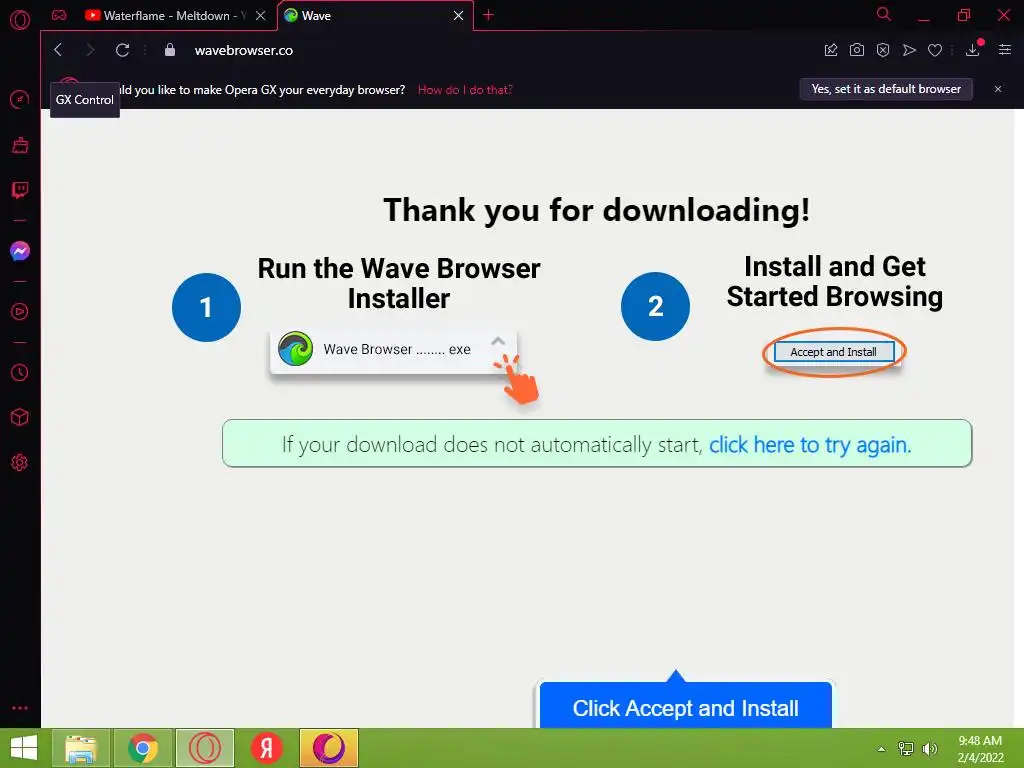This screenshot has width=1024, height=768.
Task: Open Opera GX taskbar icon
Action: pos(205,748)
